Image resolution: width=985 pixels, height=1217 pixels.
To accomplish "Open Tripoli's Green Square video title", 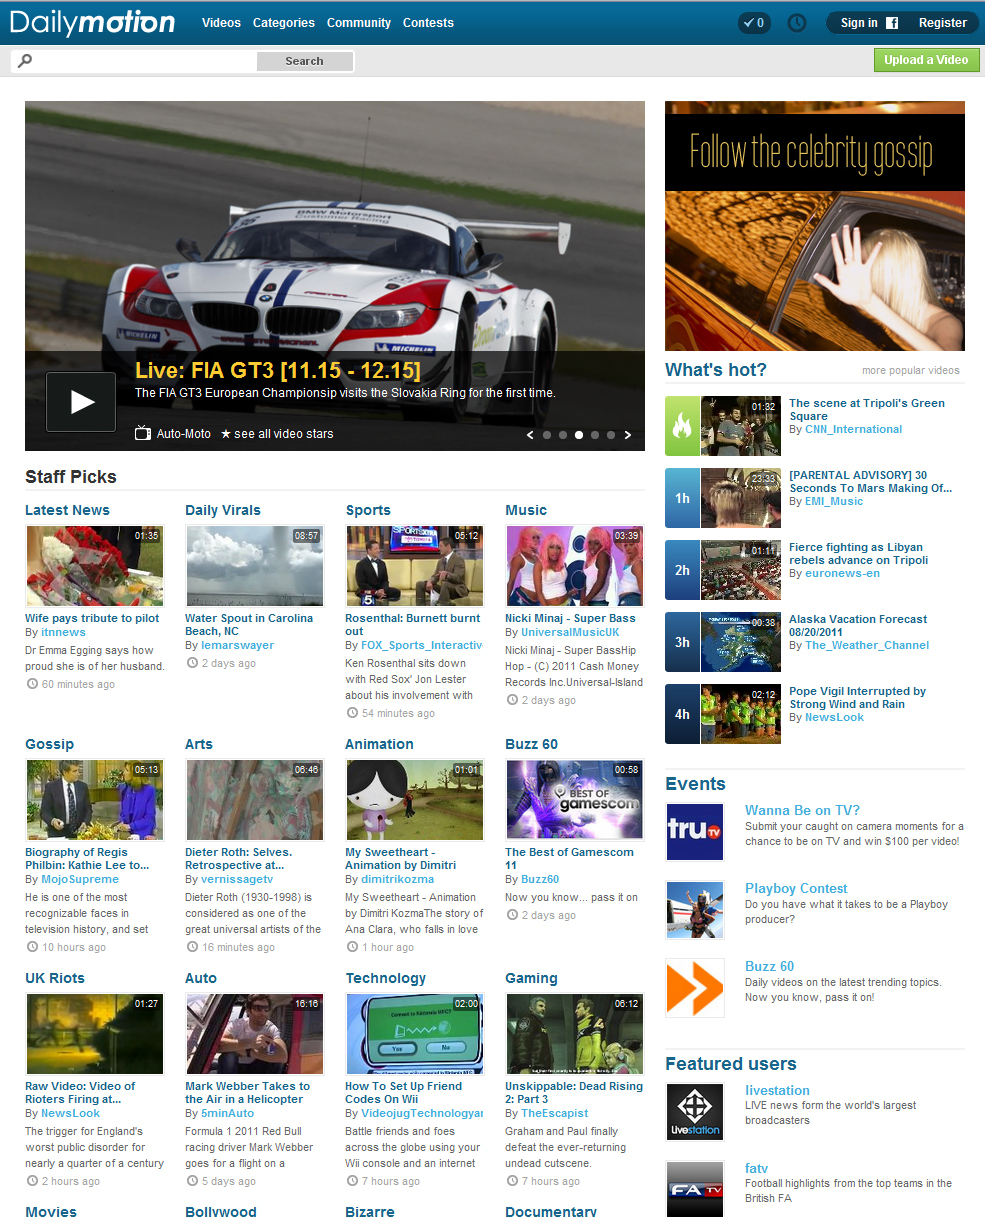I will pos(866,410).
